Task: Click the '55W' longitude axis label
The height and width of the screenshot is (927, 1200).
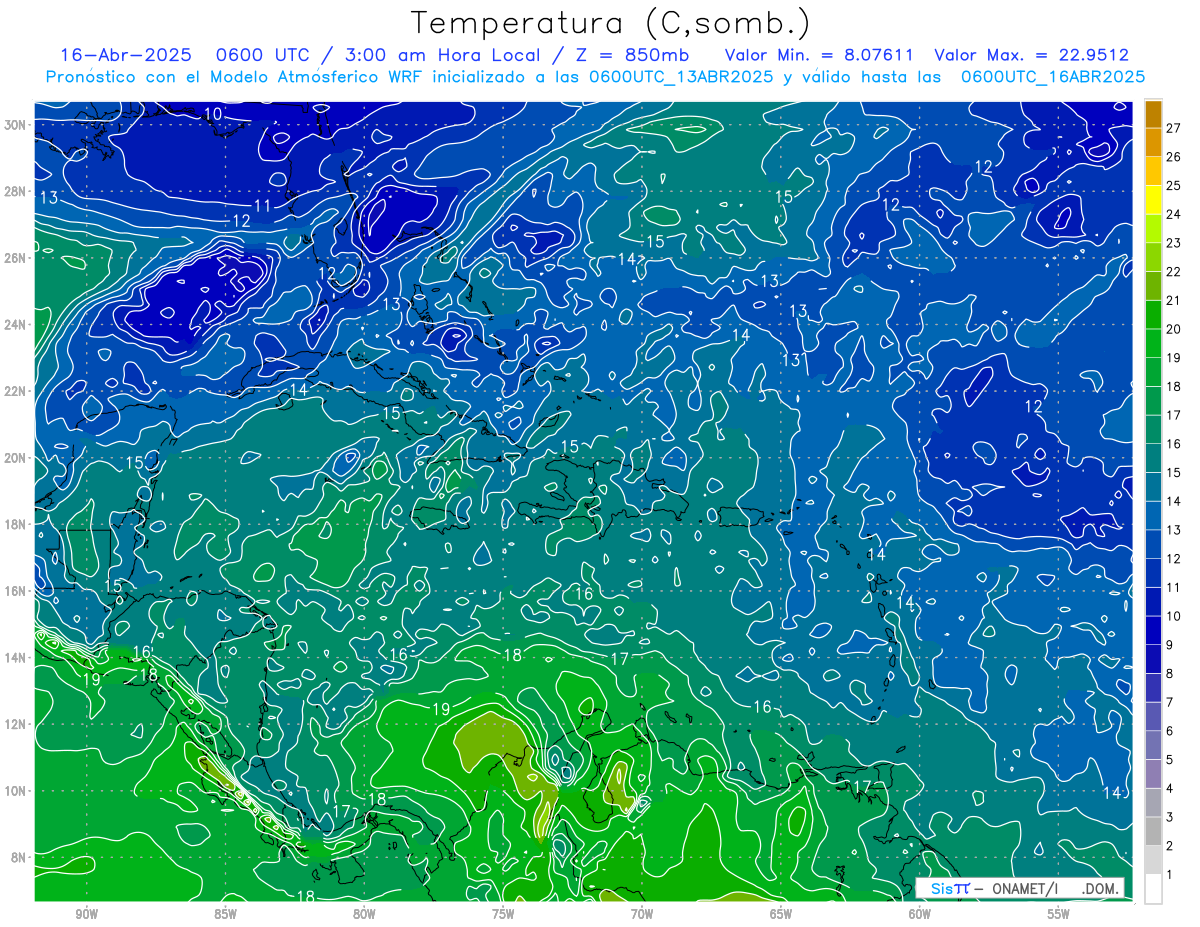Action: 1059,914
